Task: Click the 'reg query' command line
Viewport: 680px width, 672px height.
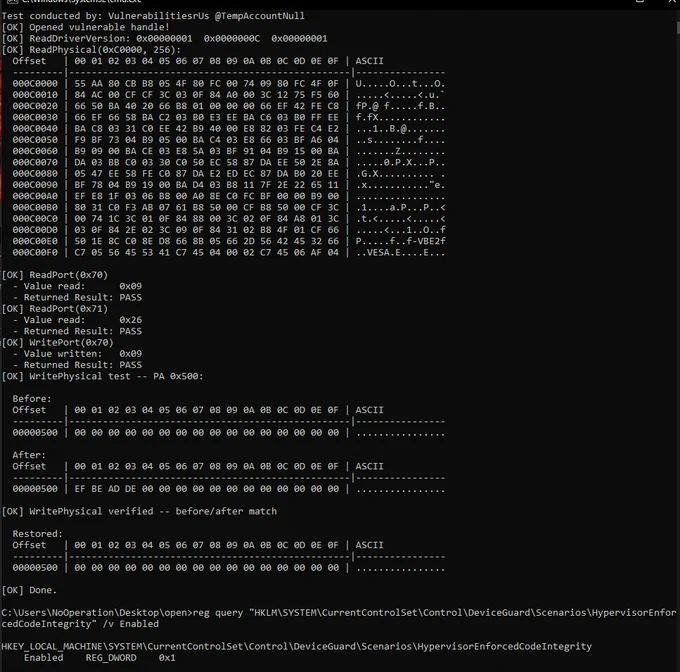Action: (339, 619)
